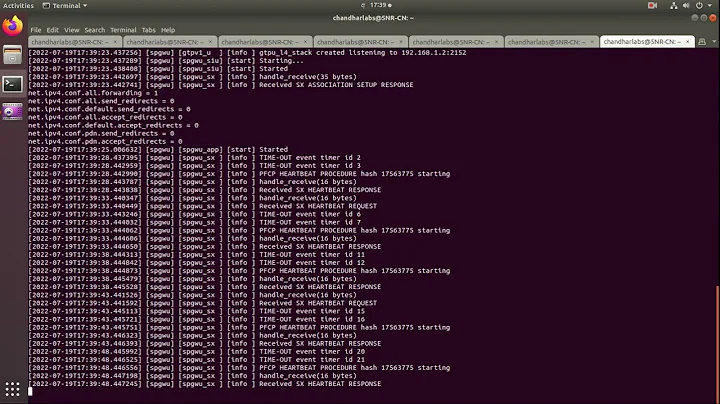
Task: Select the Terminal dock icon
Action: tap(12, 84)
